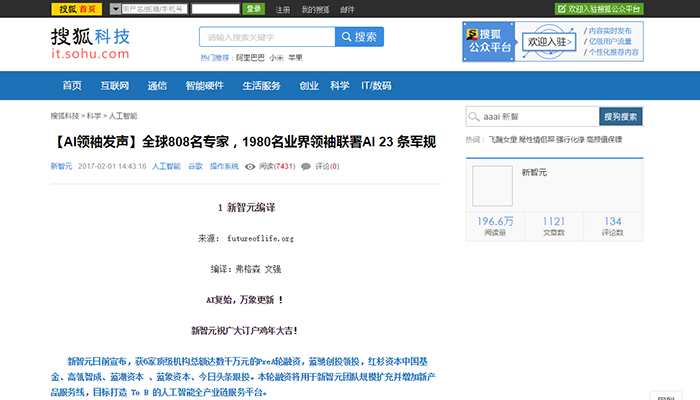Click the 新智元 author avatar thumbnail
Screen dimensions: 700x400
[x=491, y=186]
